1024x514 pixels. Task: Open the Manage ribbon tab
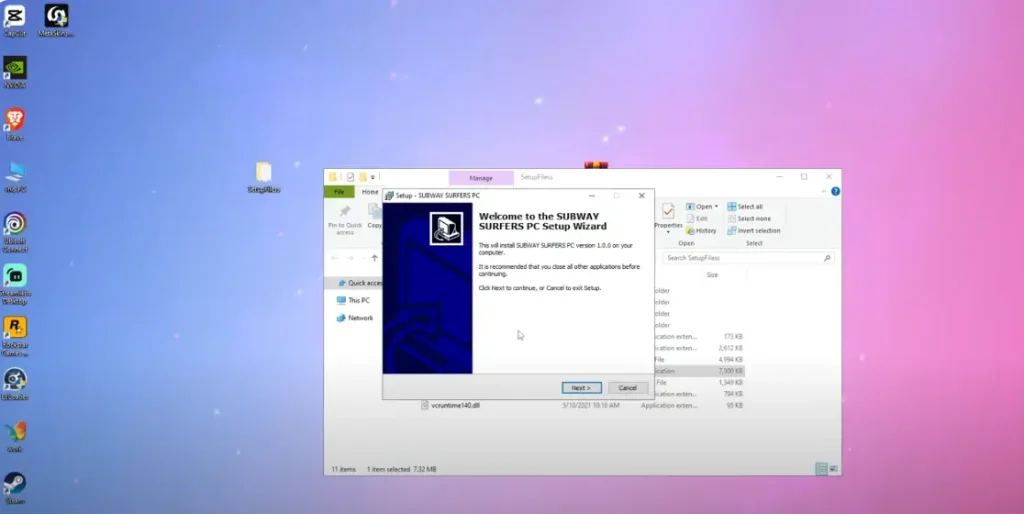pyautogui.click(x=481, y=178)
